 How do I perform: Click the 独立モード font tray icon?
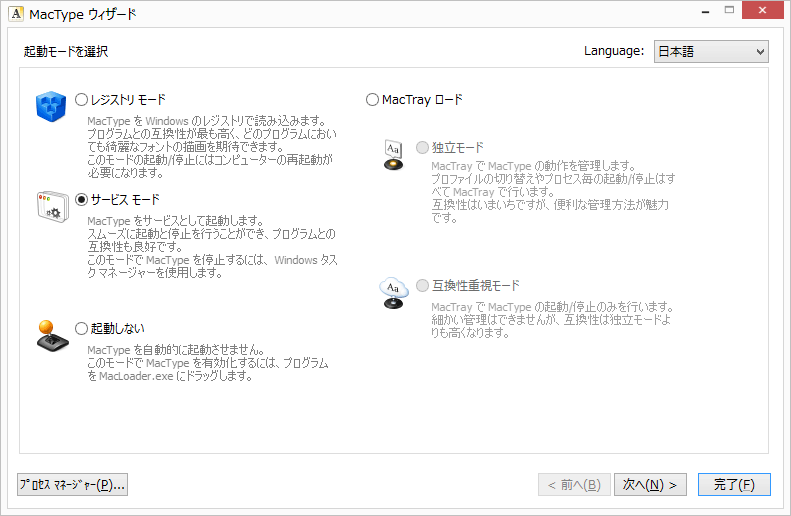393,155
